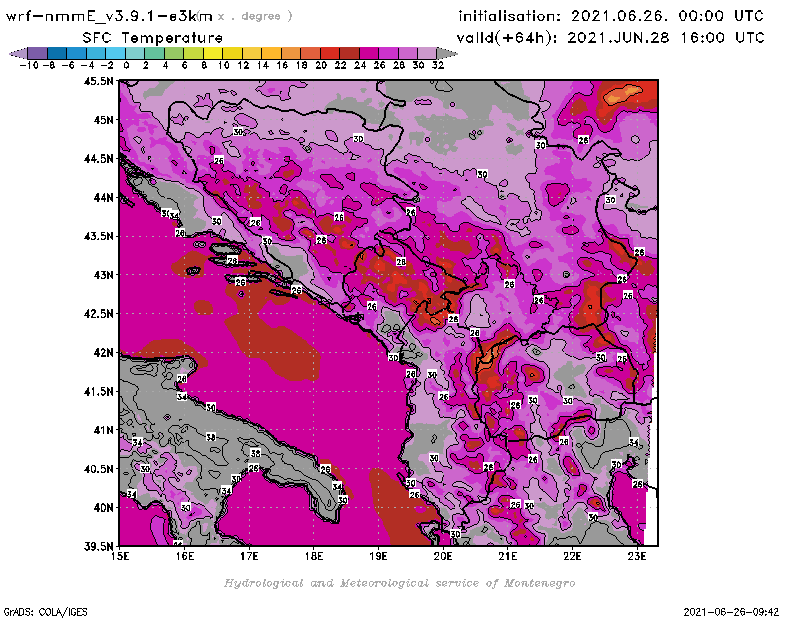800x618 pixels.
Task: Select the model name wrf-nmmE_v3.9.1-e3km
Action: [x=109, y=16]
